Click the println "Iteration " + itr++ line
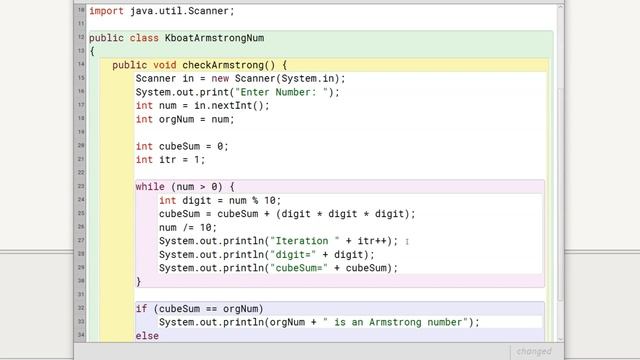Screen dimensions: 640x360 278,241
